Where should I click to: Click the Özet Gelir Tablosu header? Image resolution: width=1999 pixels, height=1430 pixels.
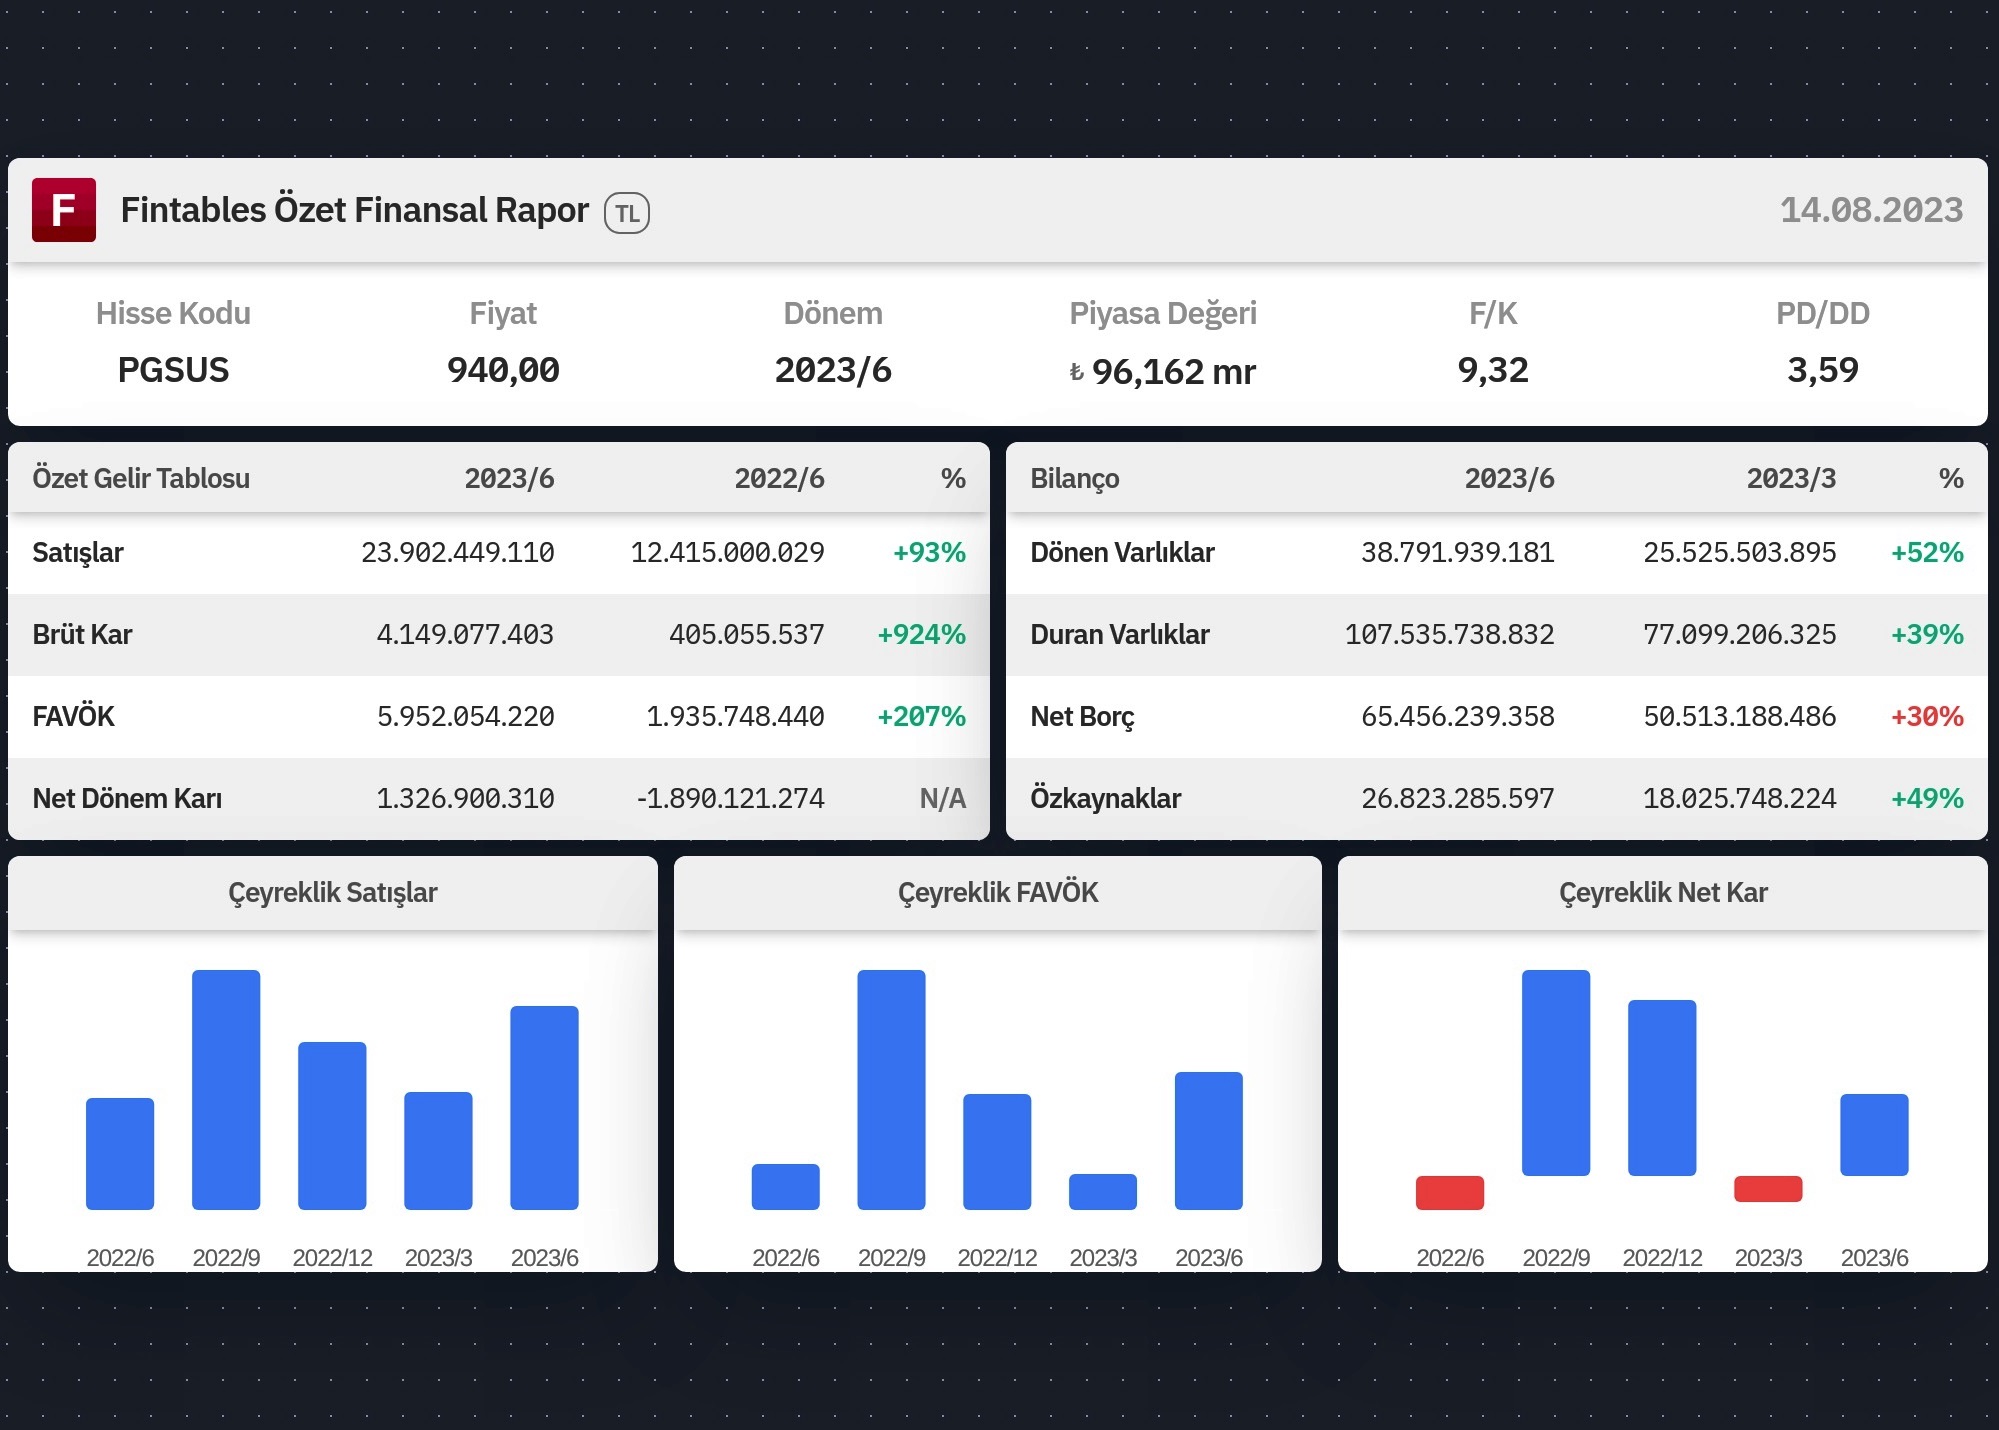click(141, 478)
